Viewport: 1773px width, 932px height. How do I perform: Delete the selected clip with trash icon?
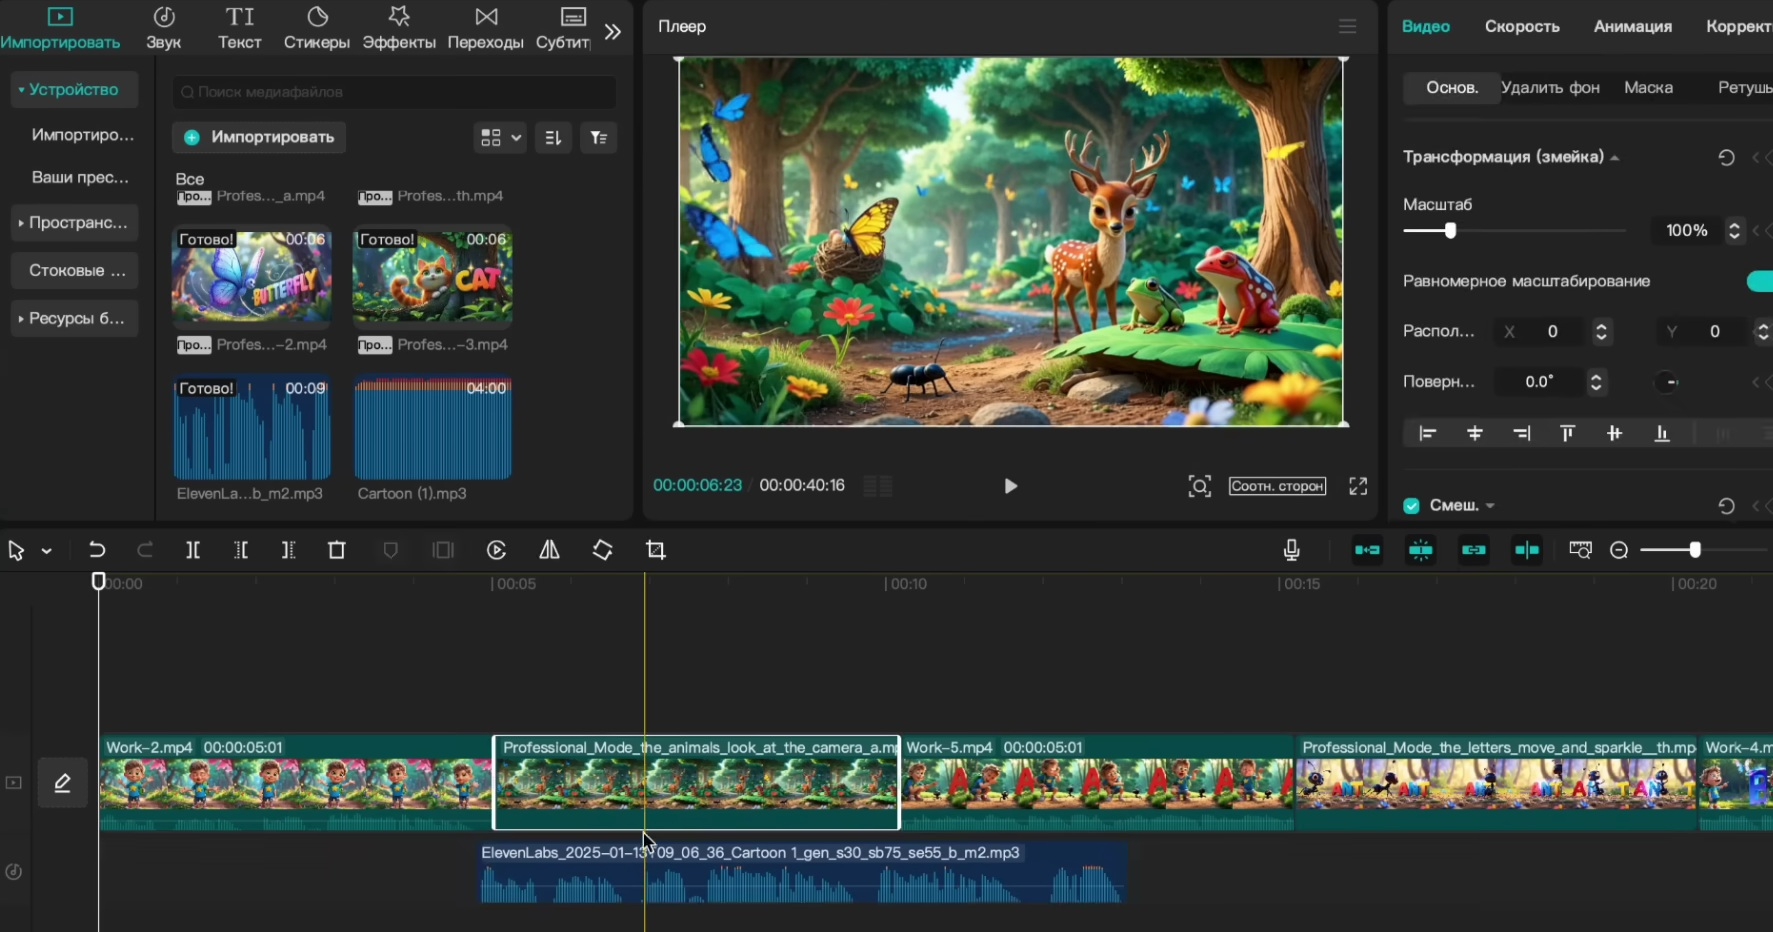(337, 550)
